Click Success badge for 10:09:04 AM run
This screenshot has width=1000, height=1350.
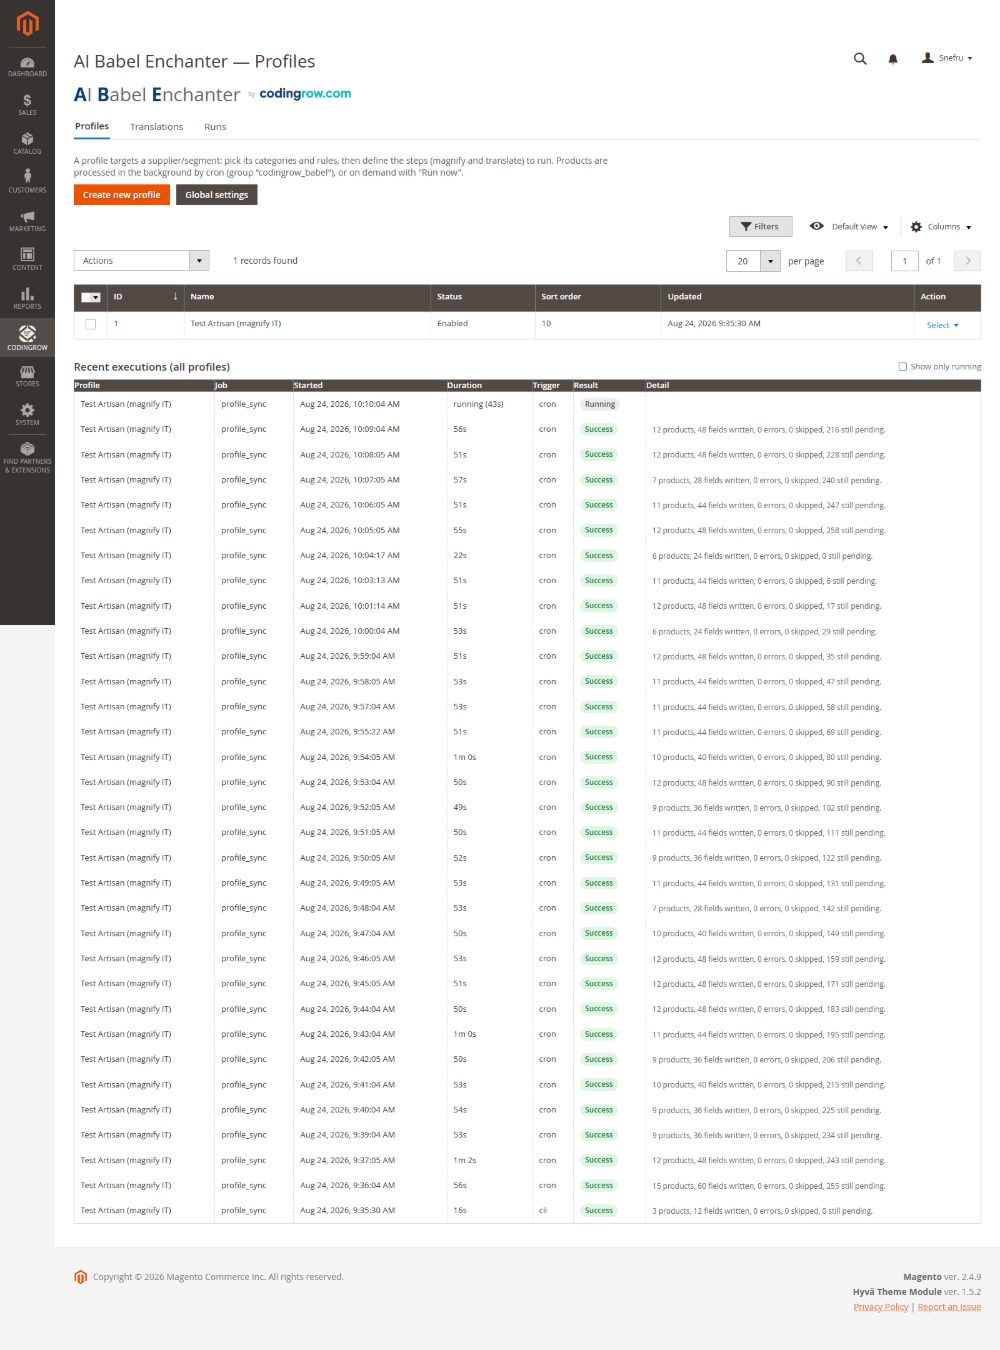click(599, 429)
